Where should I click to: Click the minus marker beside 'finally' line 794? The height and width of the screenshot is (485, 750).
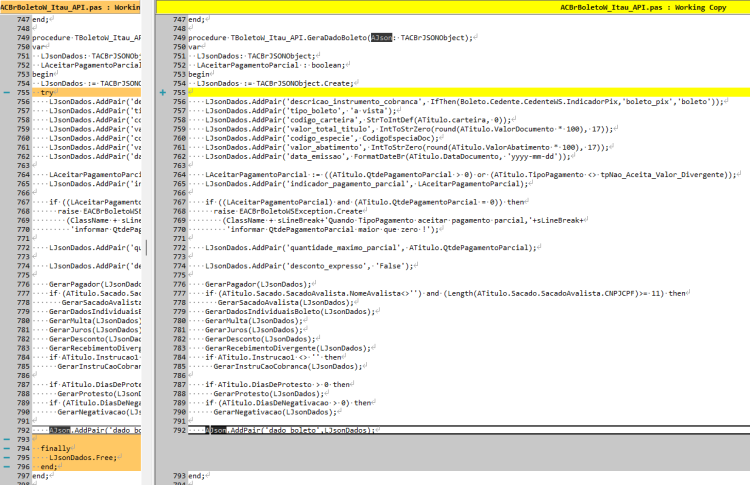click(7, 448)
